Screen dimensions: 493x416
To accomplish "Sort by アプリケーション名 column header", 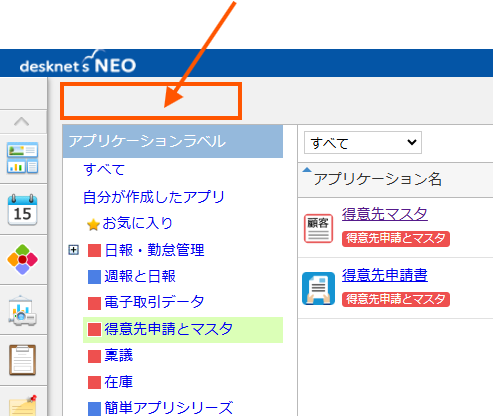I will [x=377, y=179].
